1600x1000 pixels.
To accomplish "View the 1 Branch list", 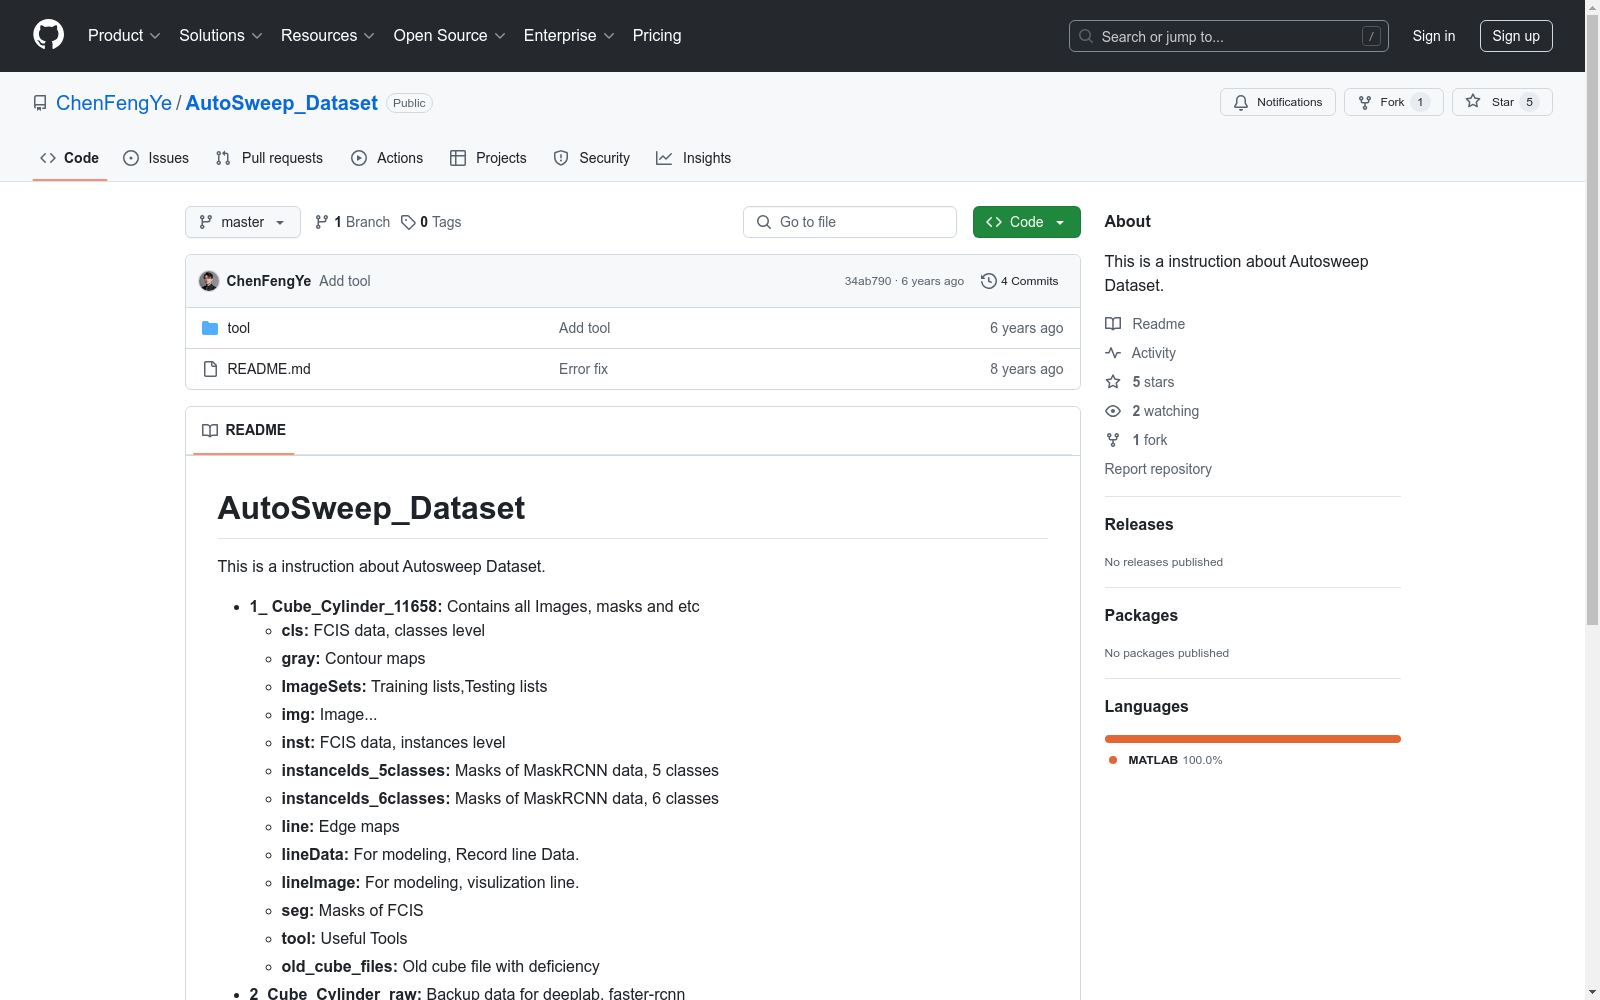I will coord(353,222).
